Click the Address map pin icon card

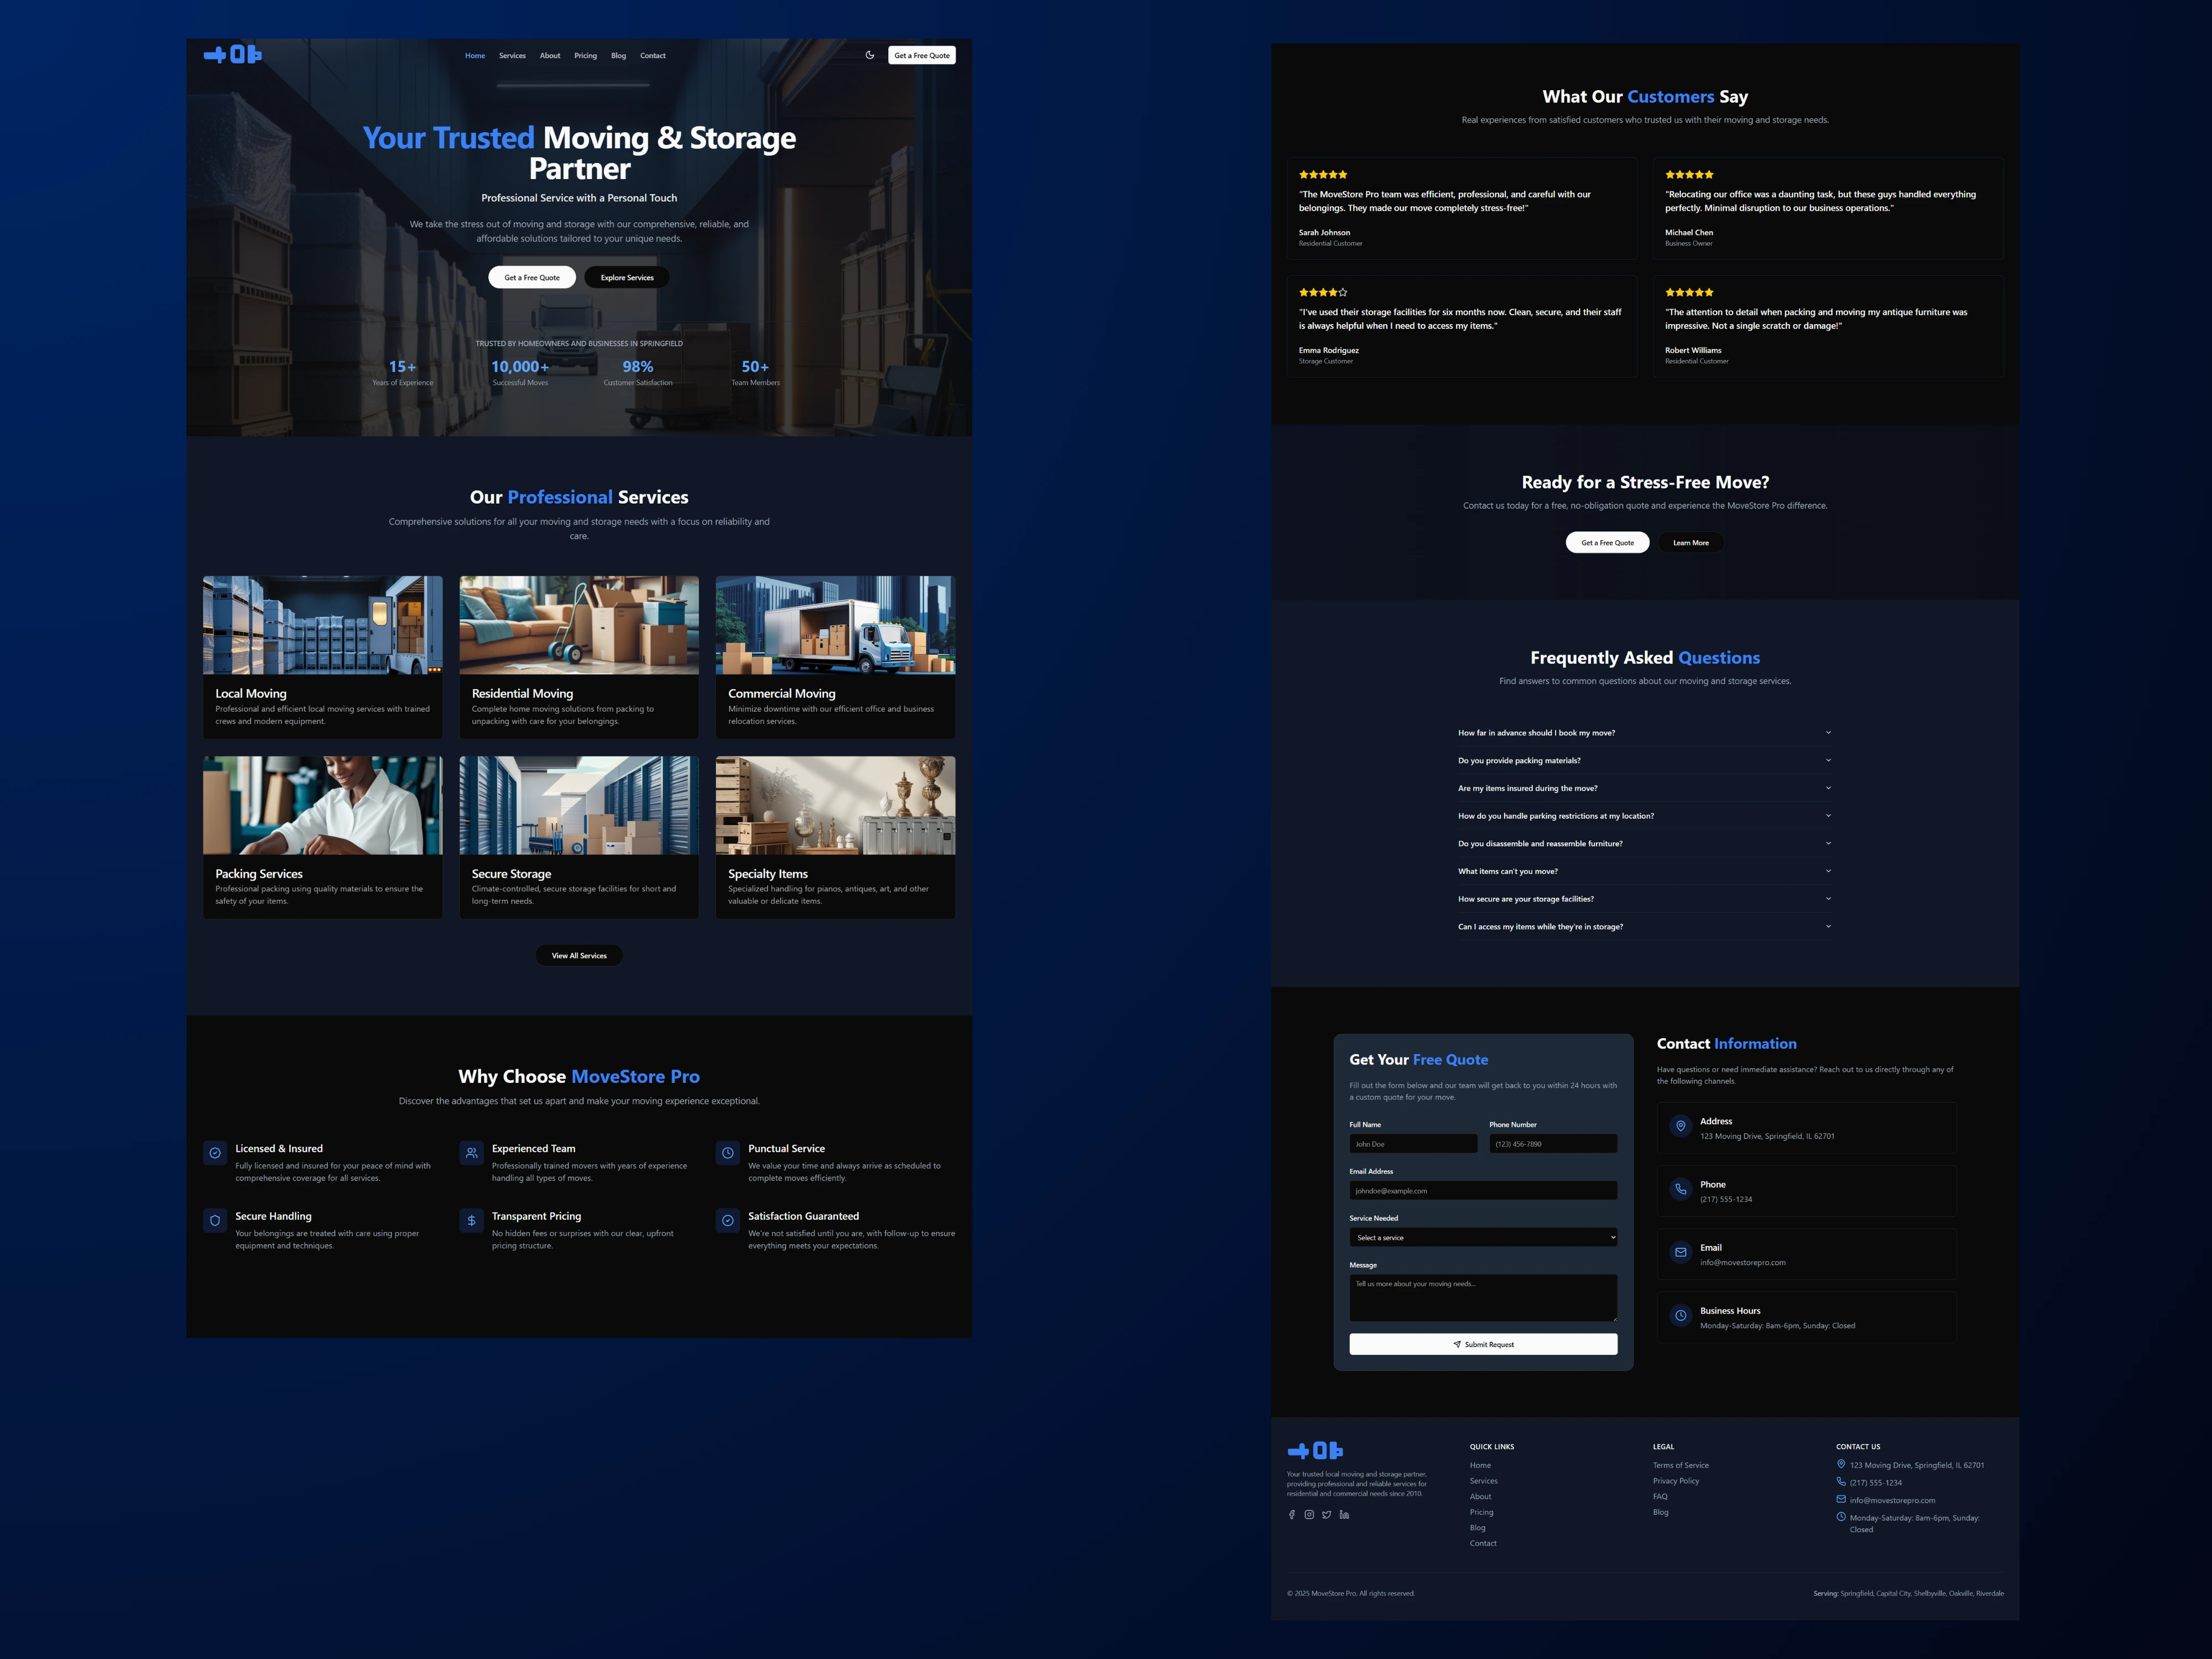pos(1681,1126)
